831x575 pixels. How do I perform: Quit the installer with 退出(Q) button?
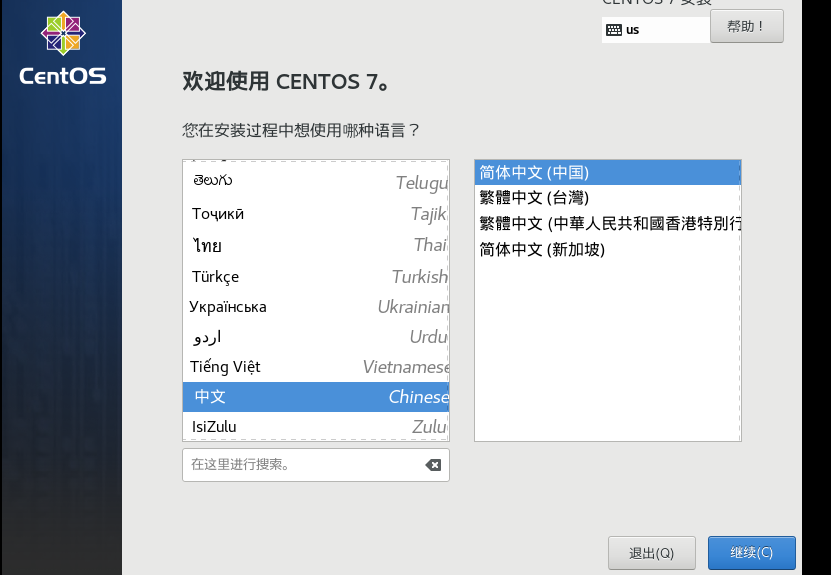point(651,553)
